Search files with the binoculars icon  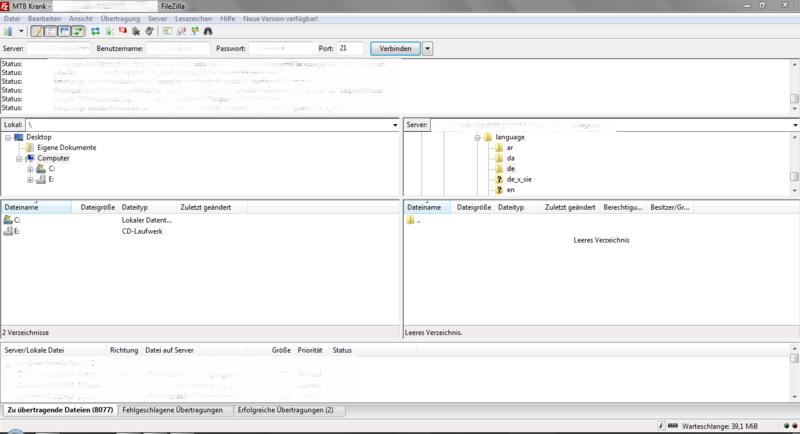click(x=208, y=32)
